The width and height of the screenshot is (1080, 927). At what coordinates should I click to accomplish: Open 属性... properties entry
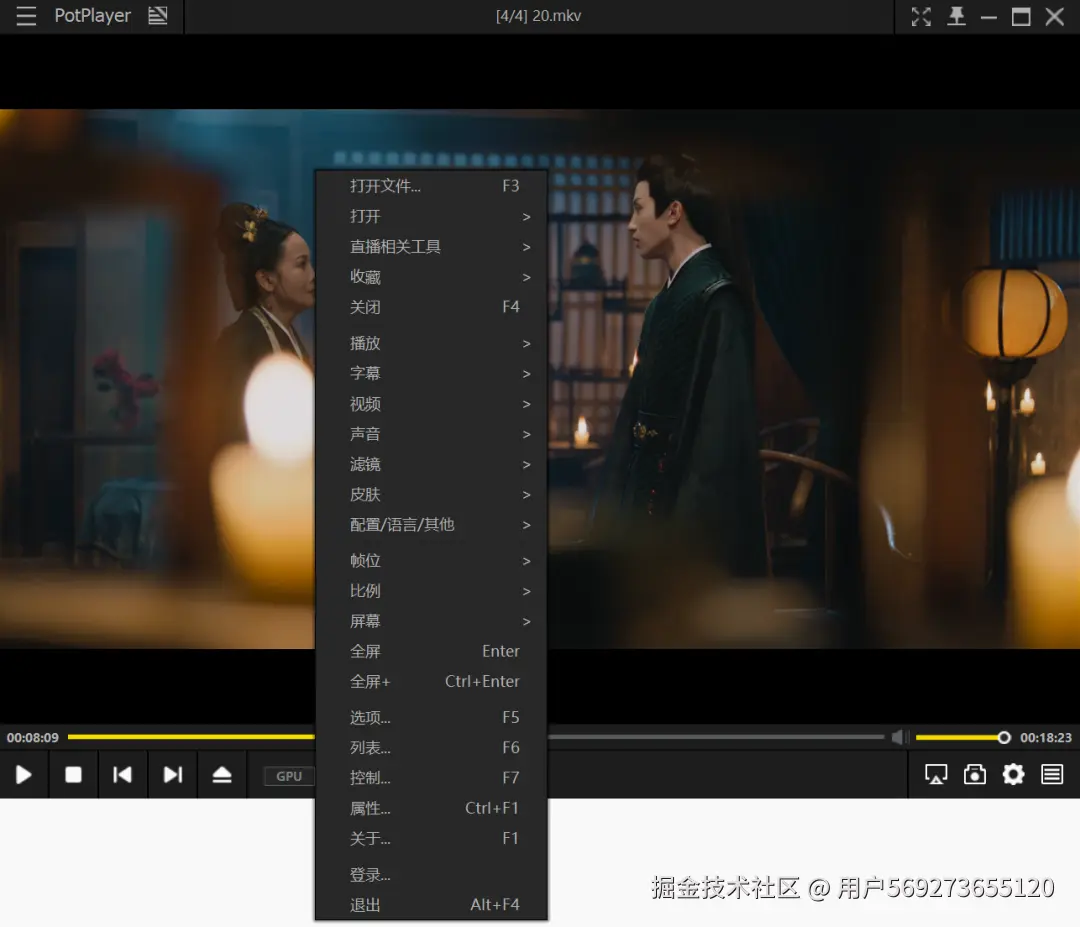[x=432, y=809]
